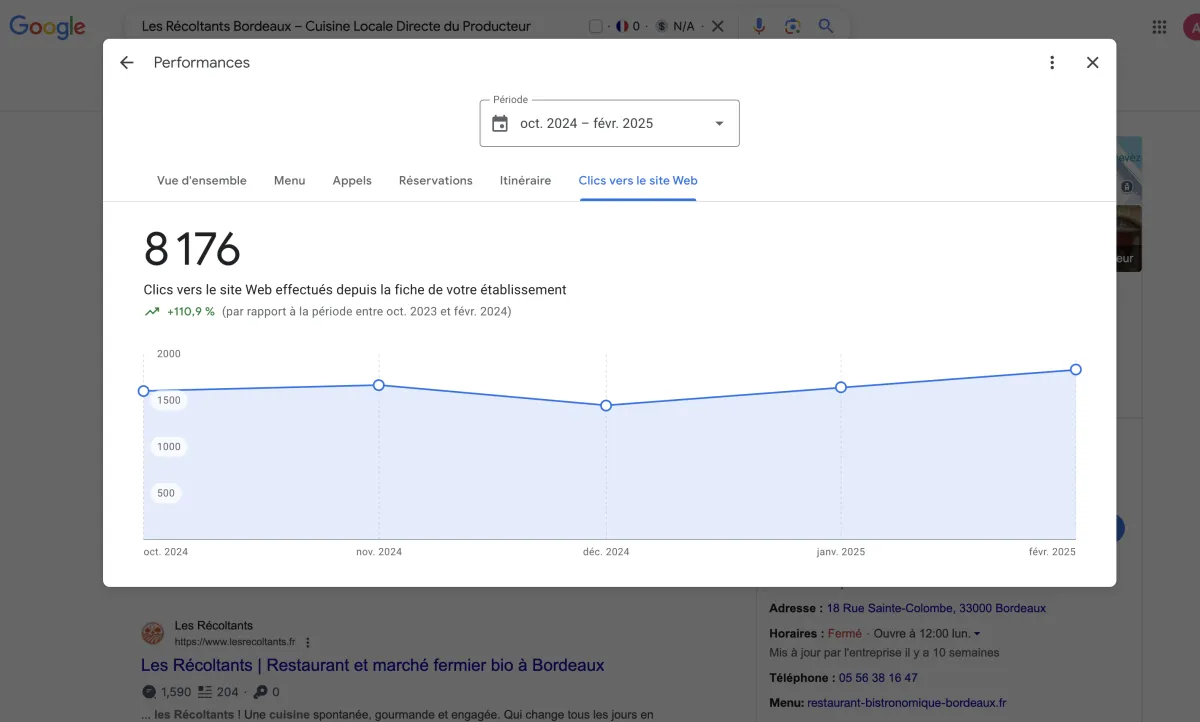Open the Google account avatar

(1192, 27)
